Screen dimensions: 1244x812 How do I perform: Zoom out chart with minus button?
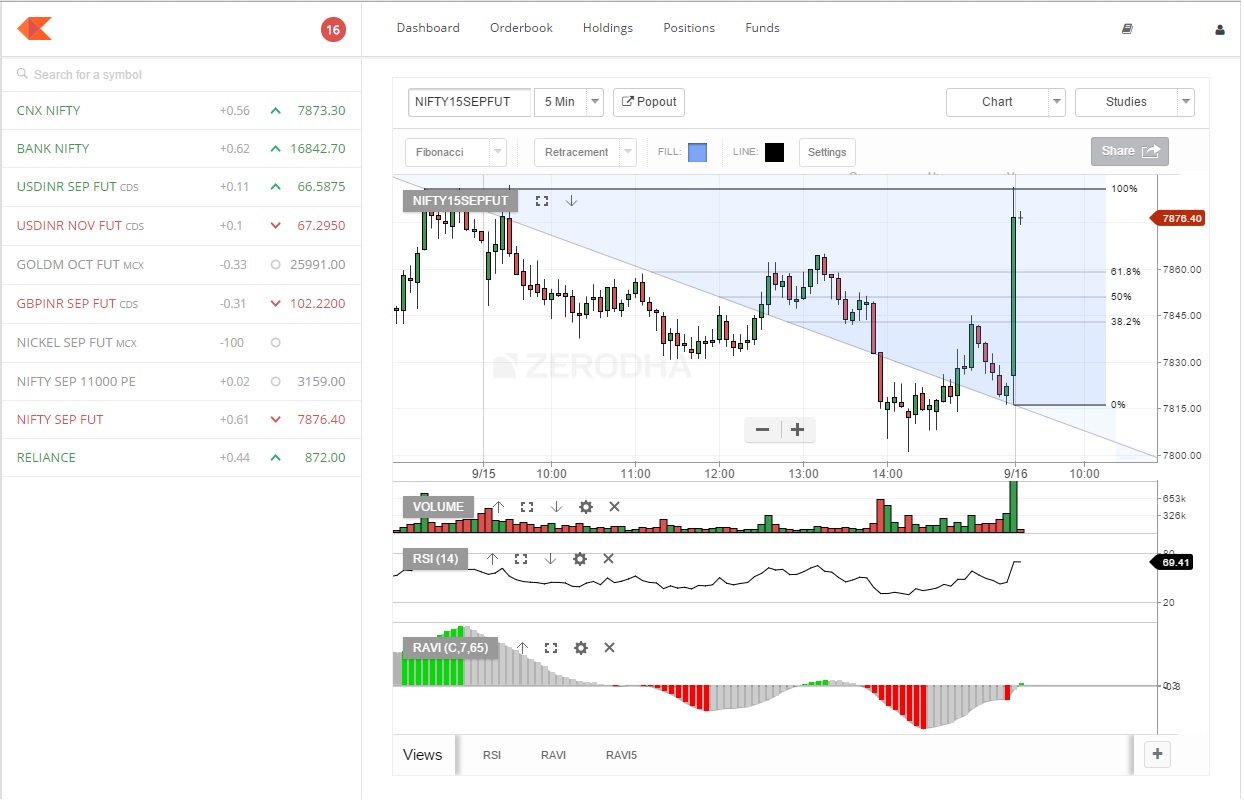click(x=762, y=430)
